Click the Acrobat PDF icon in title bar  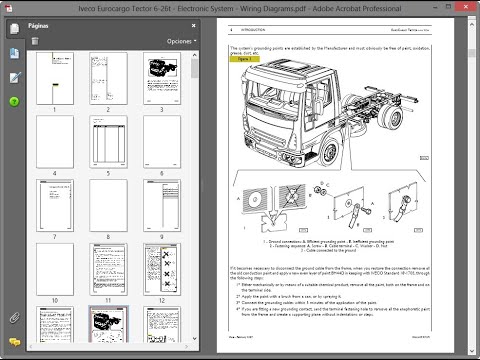[9, 8]
